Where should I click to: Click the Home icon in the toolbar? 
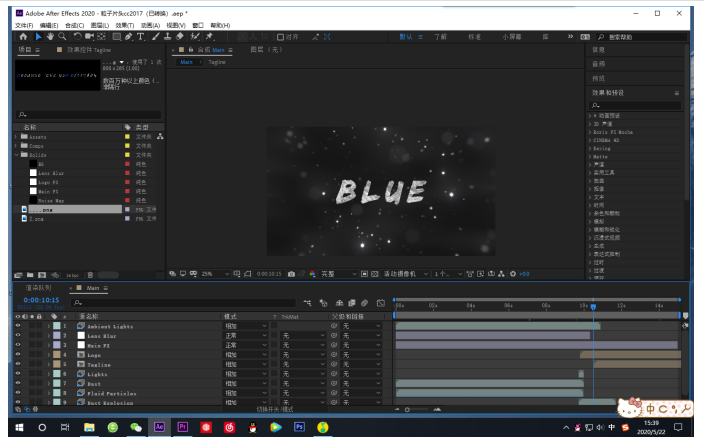tap(23, 37)
